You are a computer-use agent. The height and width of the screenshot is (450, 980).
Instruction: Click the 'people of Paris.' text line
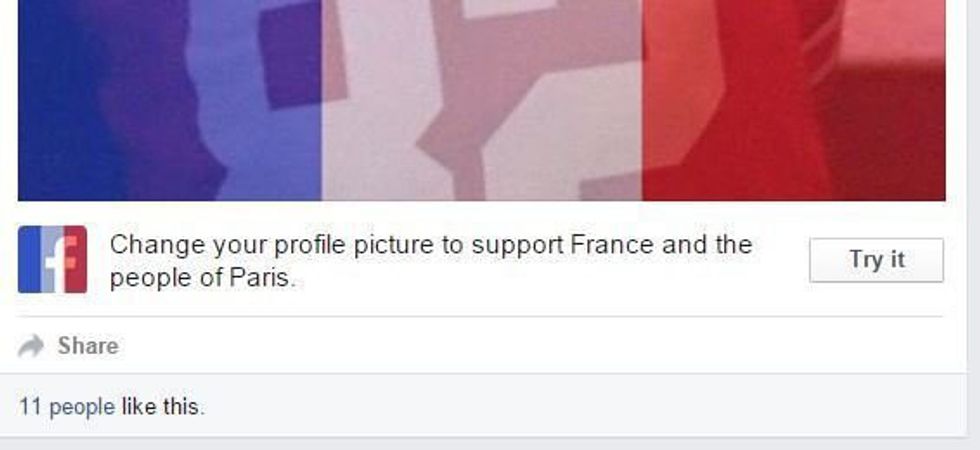pyautogui.click(x=202, y=278)
